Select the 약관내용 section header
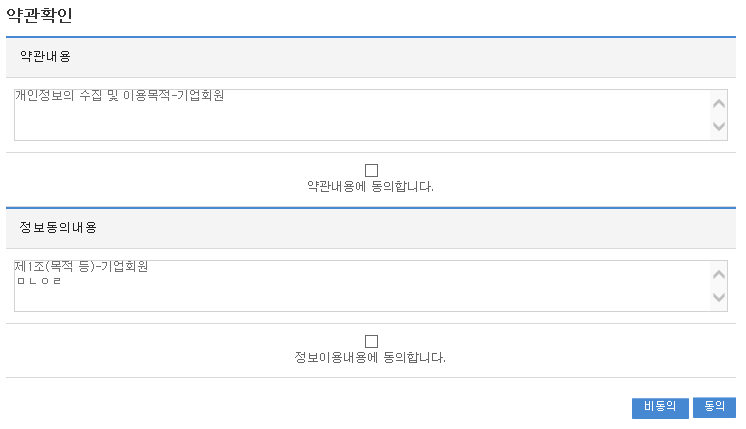This screenshot has width=746, height=429. click(46, 57)
